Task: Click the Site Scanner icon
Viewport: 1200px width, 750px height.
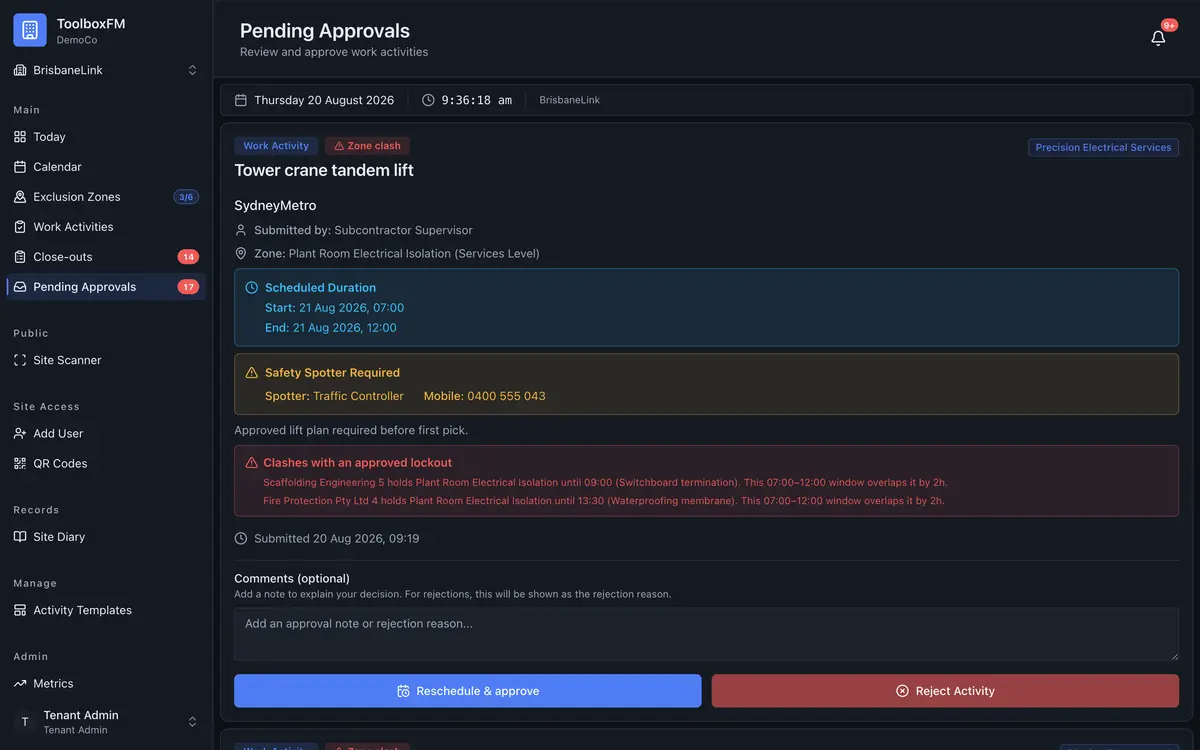Action: coord(20,360)
